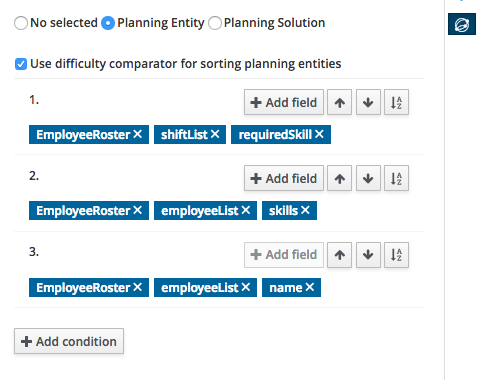This screenshot has height=380, width=478.
Task: Remove the name tag from condition 3
Action: pyautogui.click(x=310, y=287)
